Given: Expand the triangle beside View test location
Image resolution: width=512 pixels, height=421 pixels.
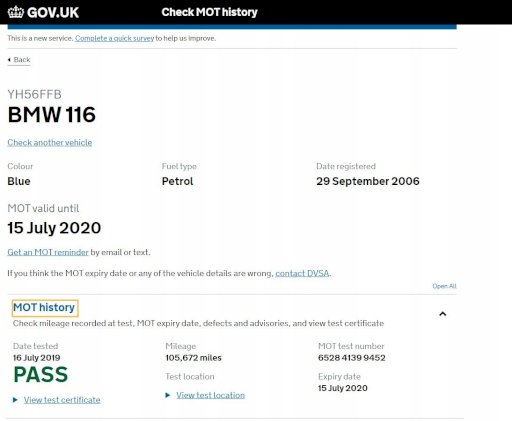Looking at the screenshot, I should (x=168, y=395).
